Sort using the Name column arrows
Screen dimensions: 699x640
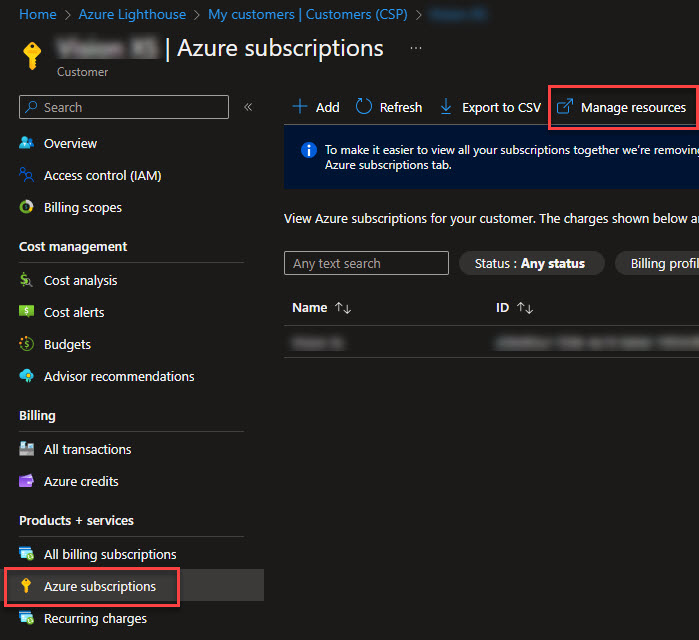point(343,308)
